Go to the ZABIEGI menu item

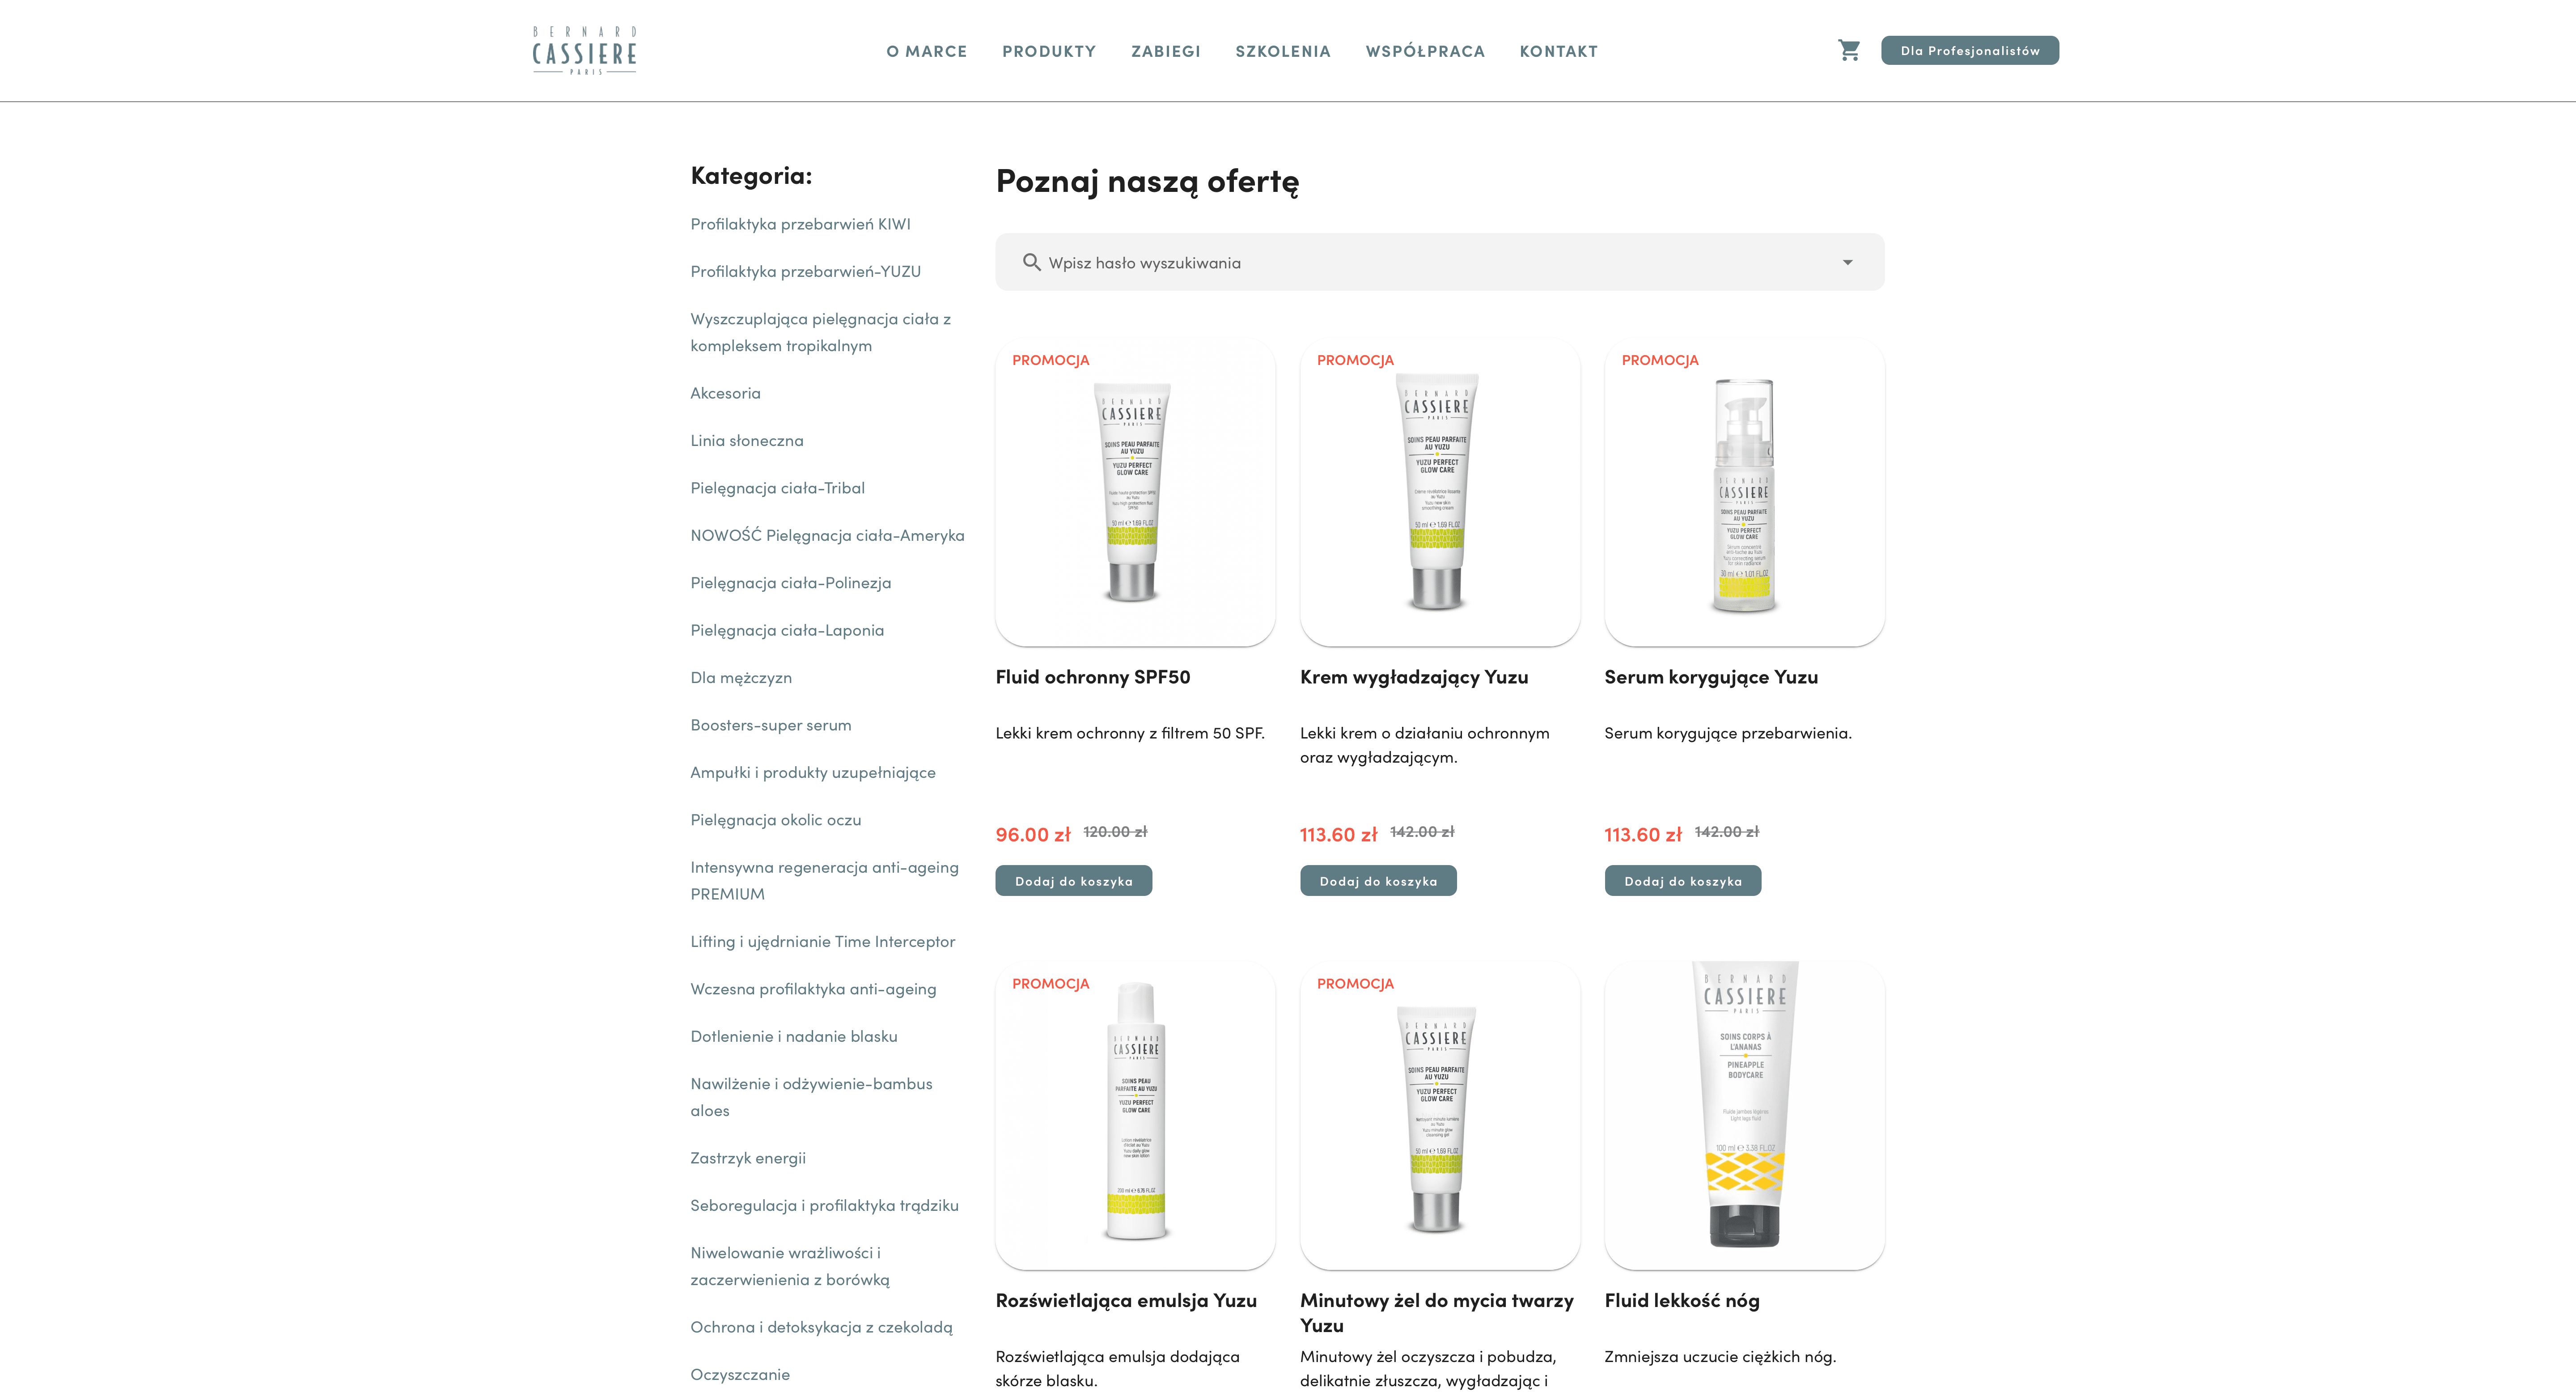[1165, 51]
